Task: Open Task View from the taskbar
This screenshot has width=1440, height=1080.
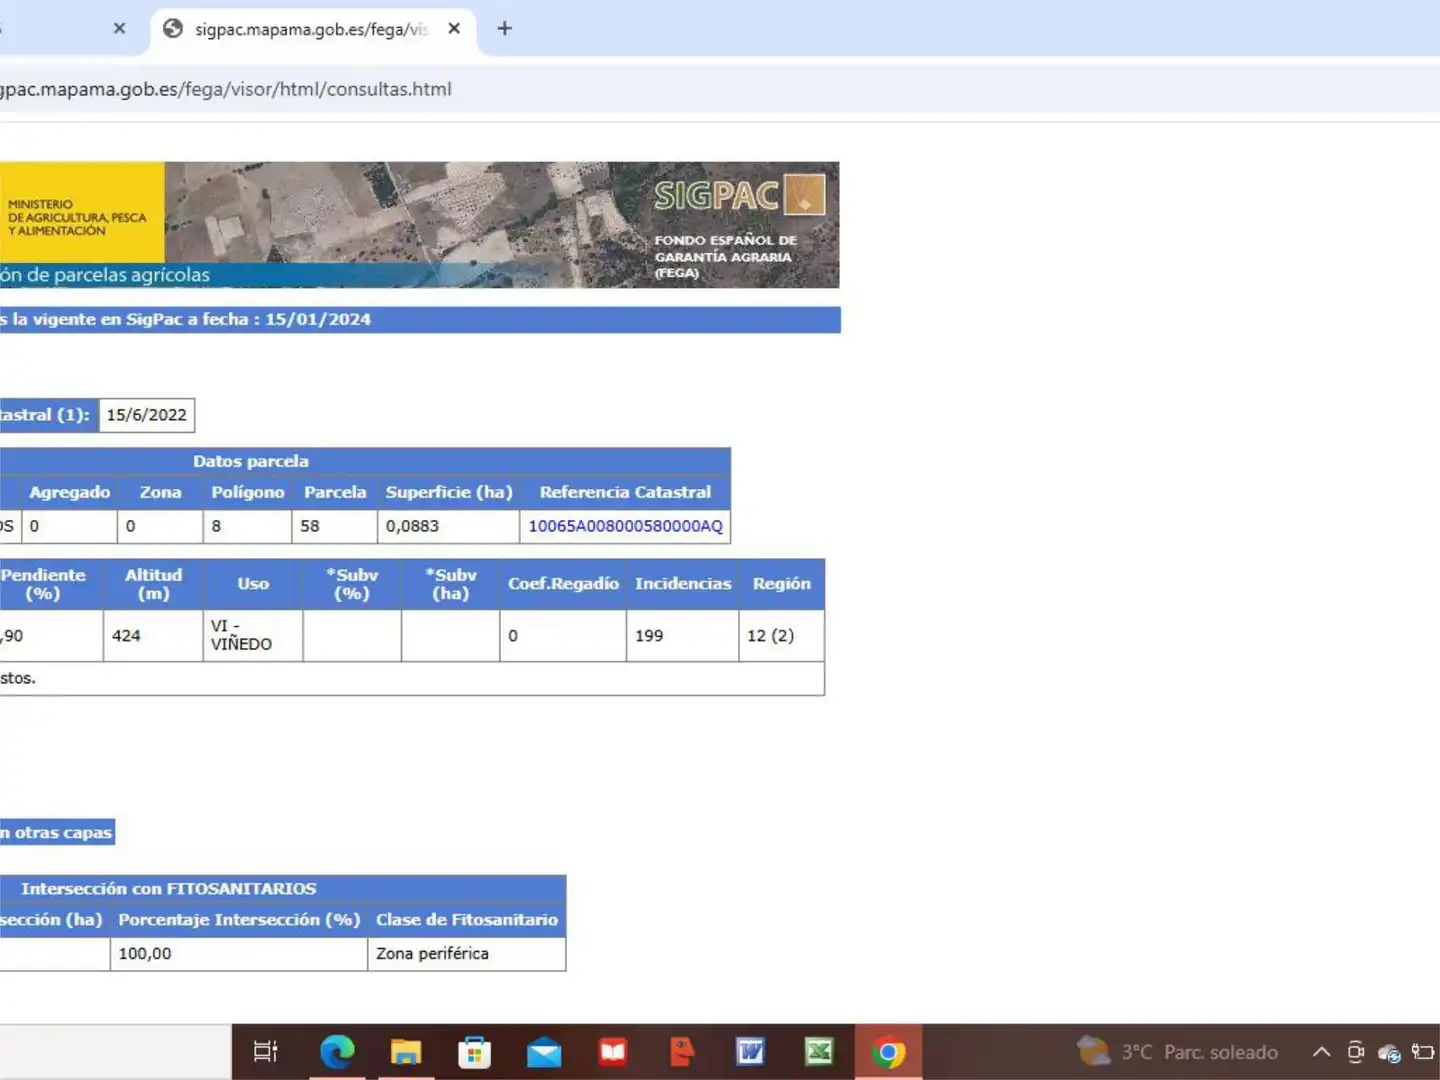Action: tap(265, 1051)
